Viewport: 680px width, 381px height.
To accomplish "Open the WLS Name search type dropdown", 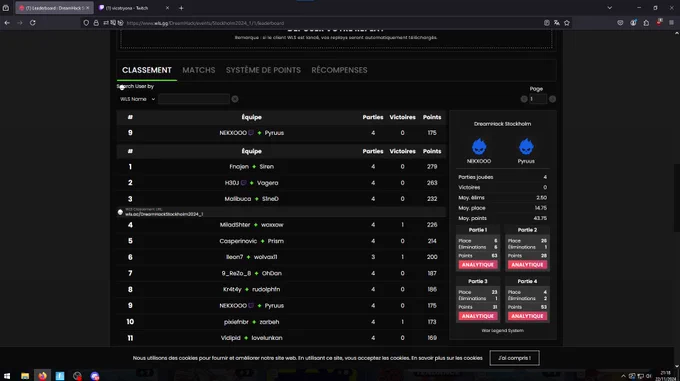I will tap(137, 99).
